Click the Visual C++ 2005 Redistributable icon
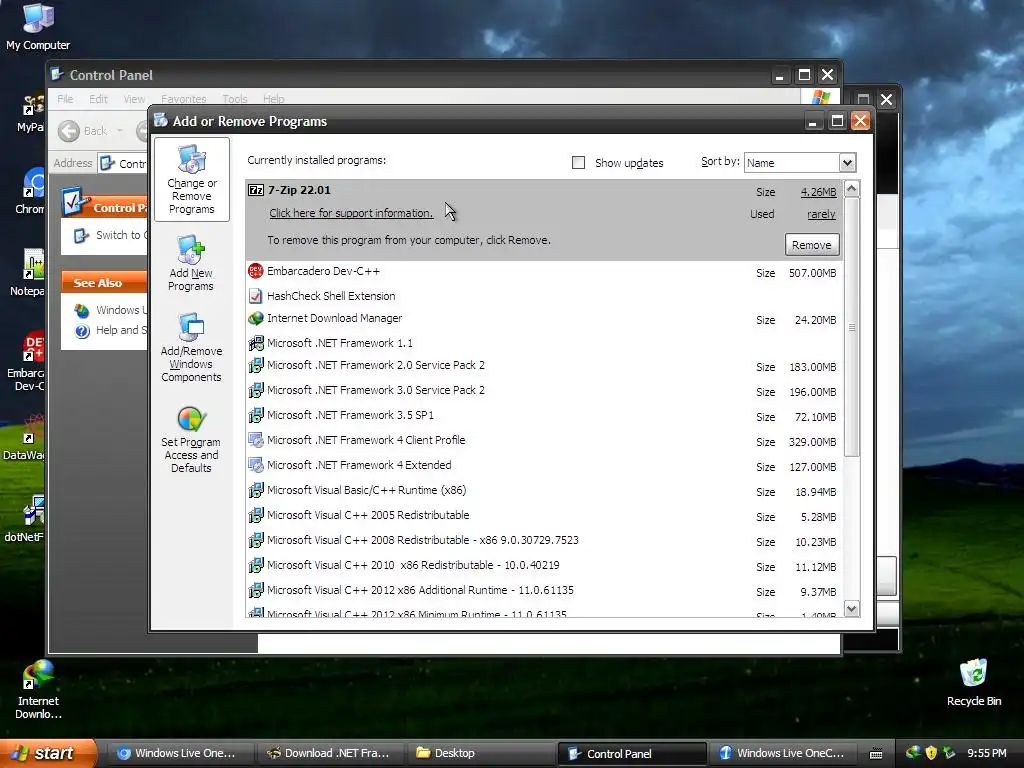The image size is (1024, 768). coord(256,515)
